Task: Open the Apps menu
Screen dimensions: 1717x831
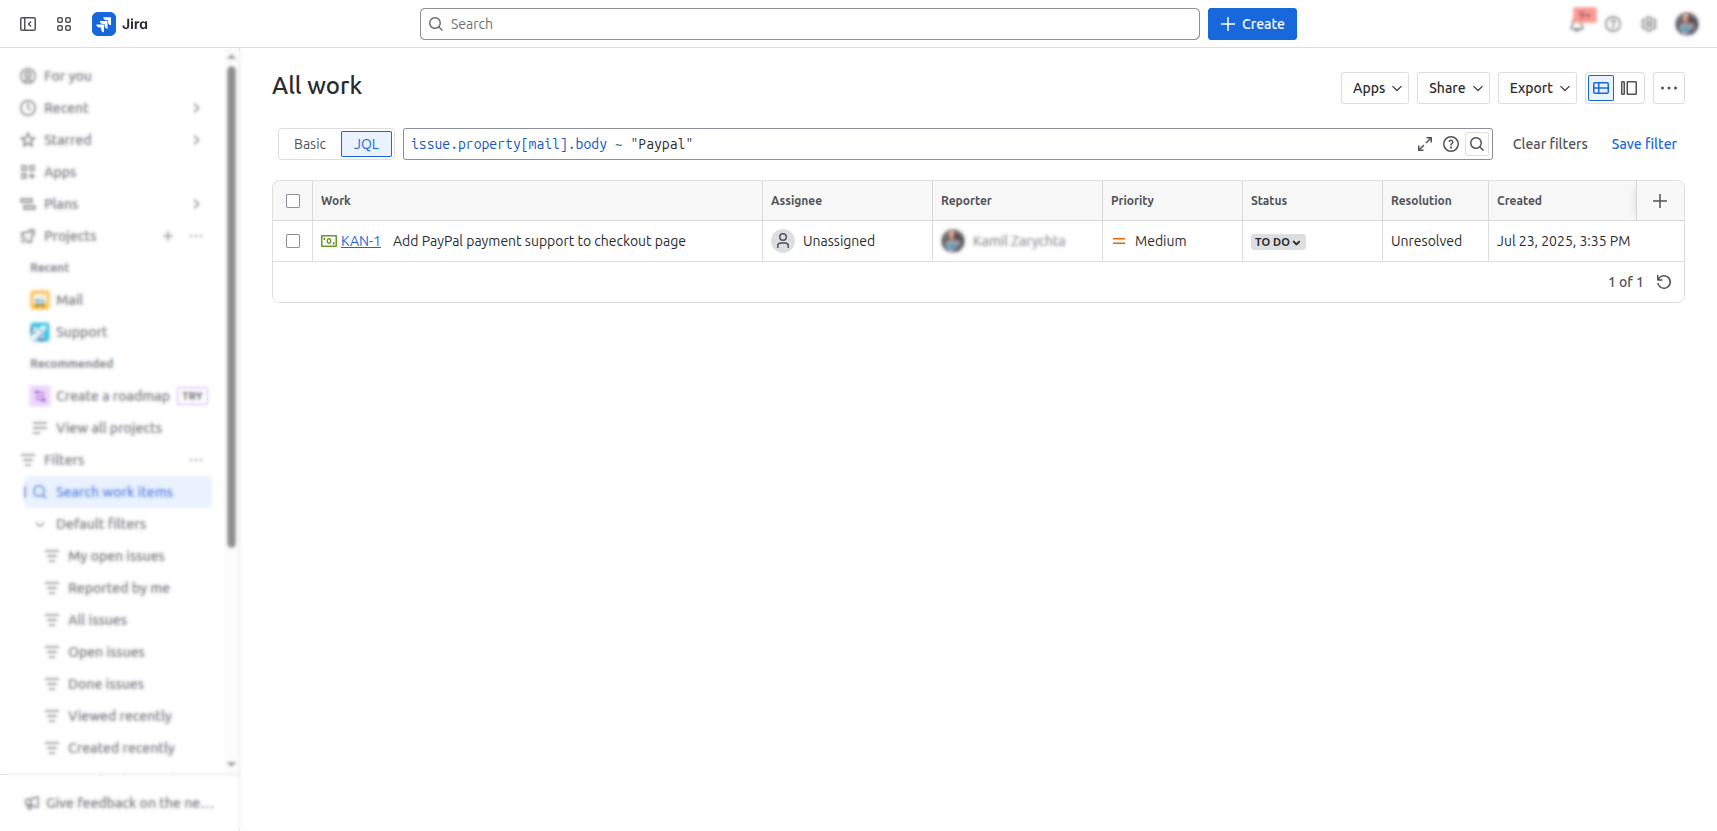Action: (1376, 88)
